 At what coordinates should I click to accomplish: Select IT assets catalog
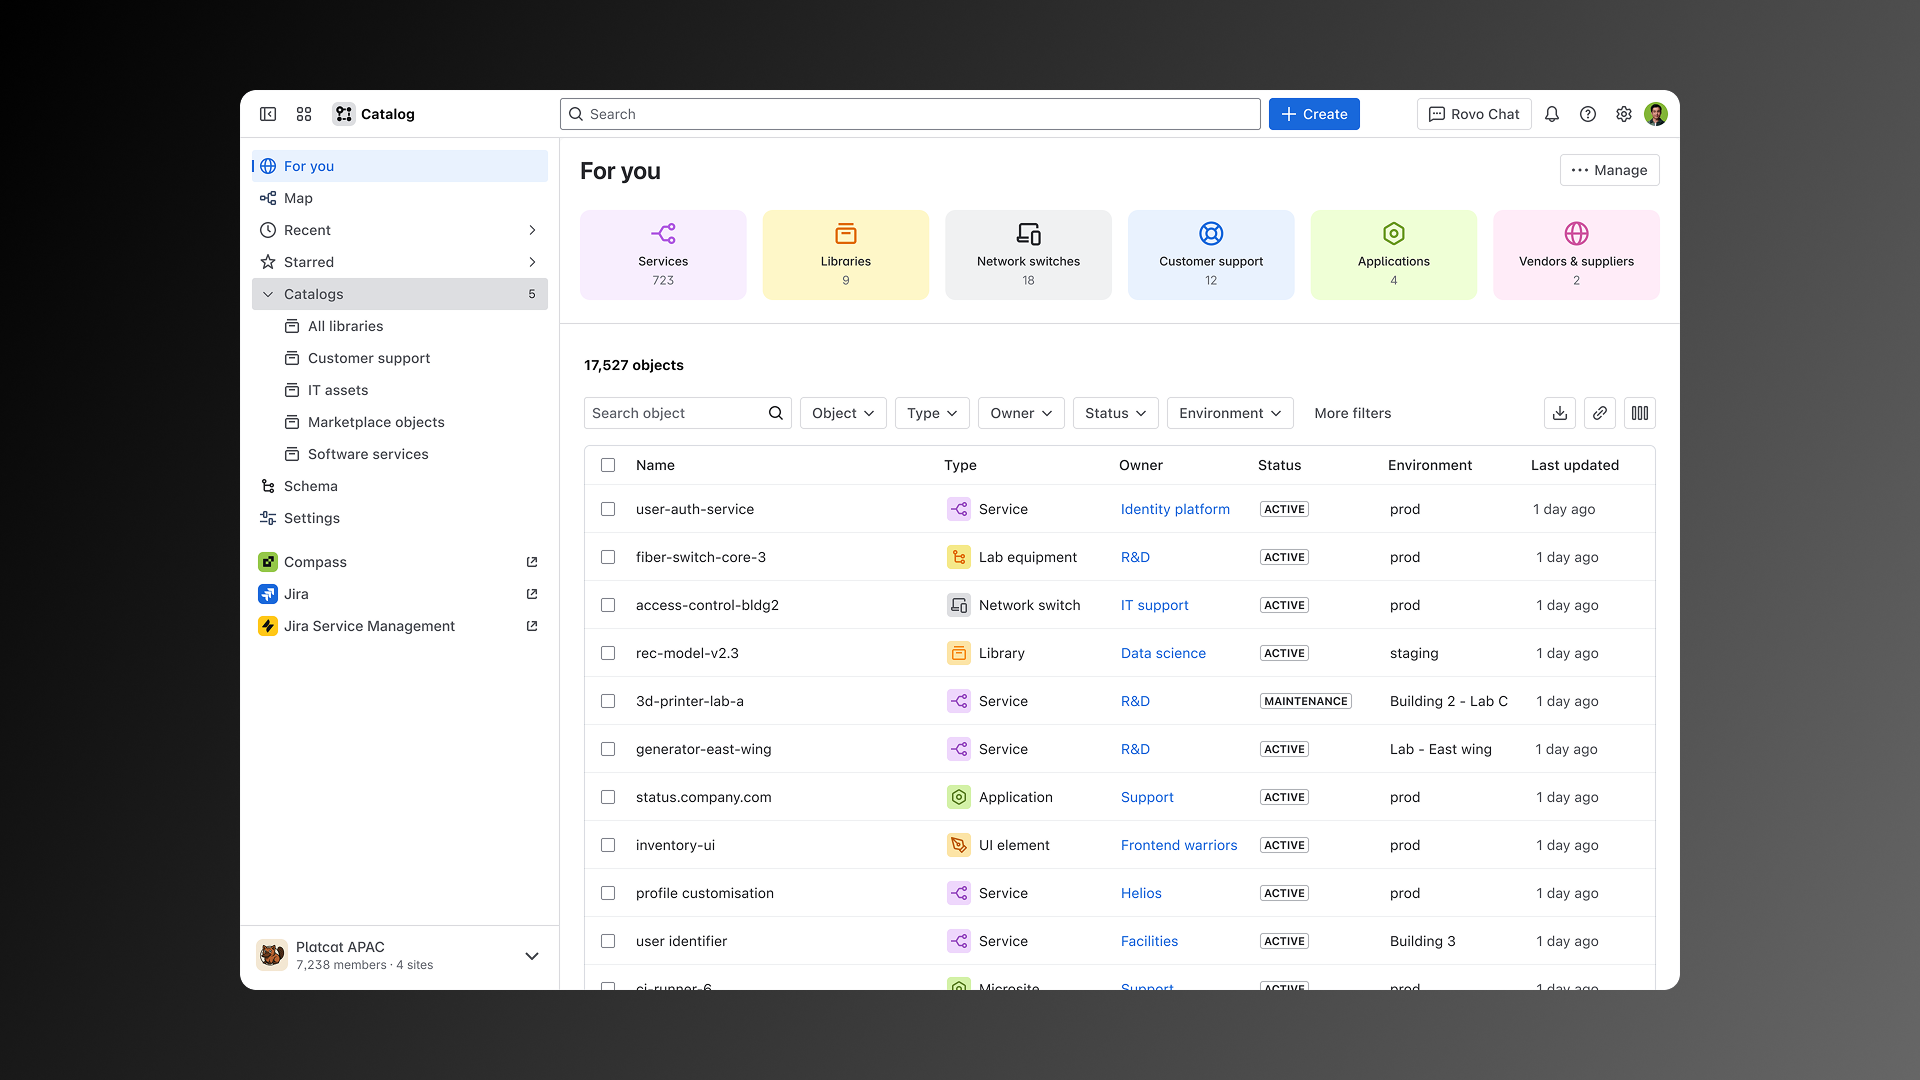[x=338, y=390]
